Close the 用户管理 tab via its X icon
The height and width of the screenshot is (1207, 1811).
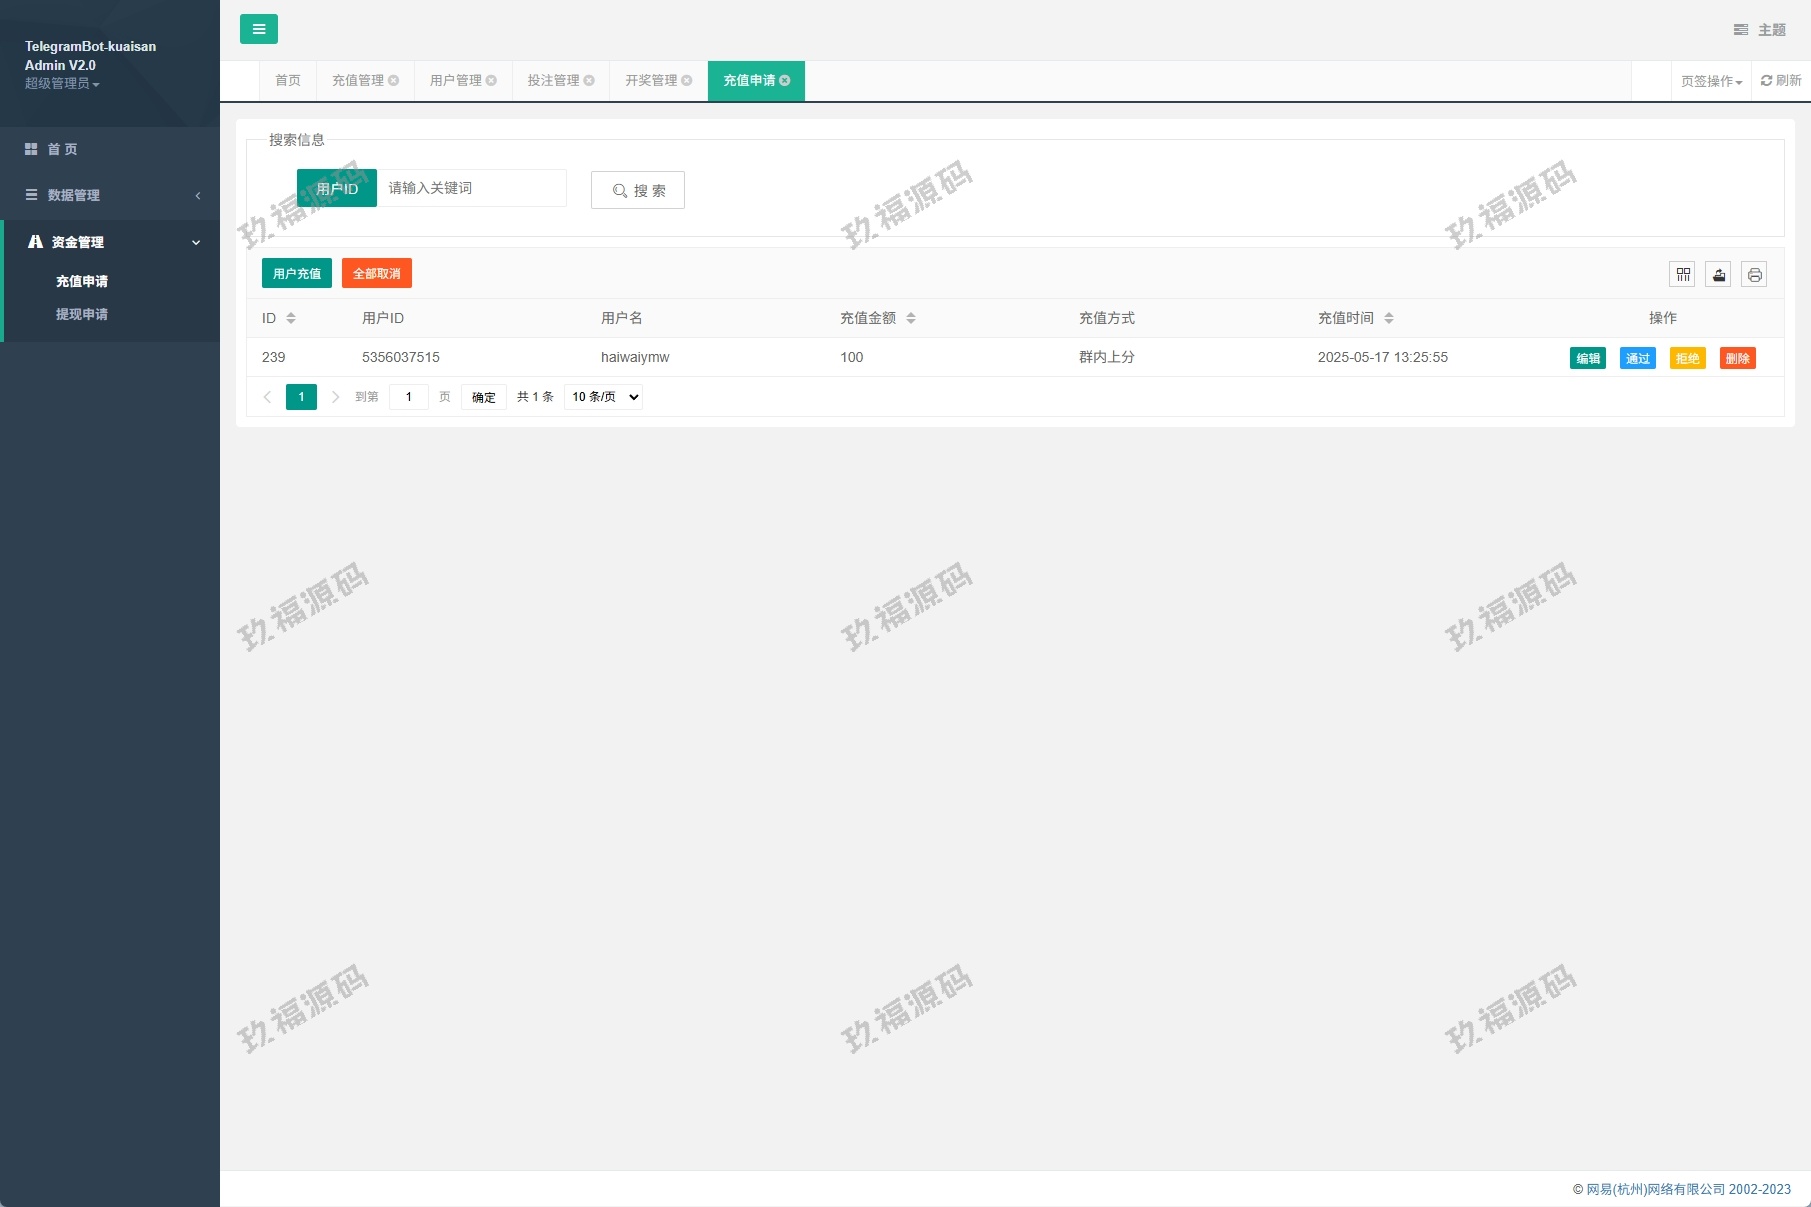pyautogui.click(x=491, y=81)
